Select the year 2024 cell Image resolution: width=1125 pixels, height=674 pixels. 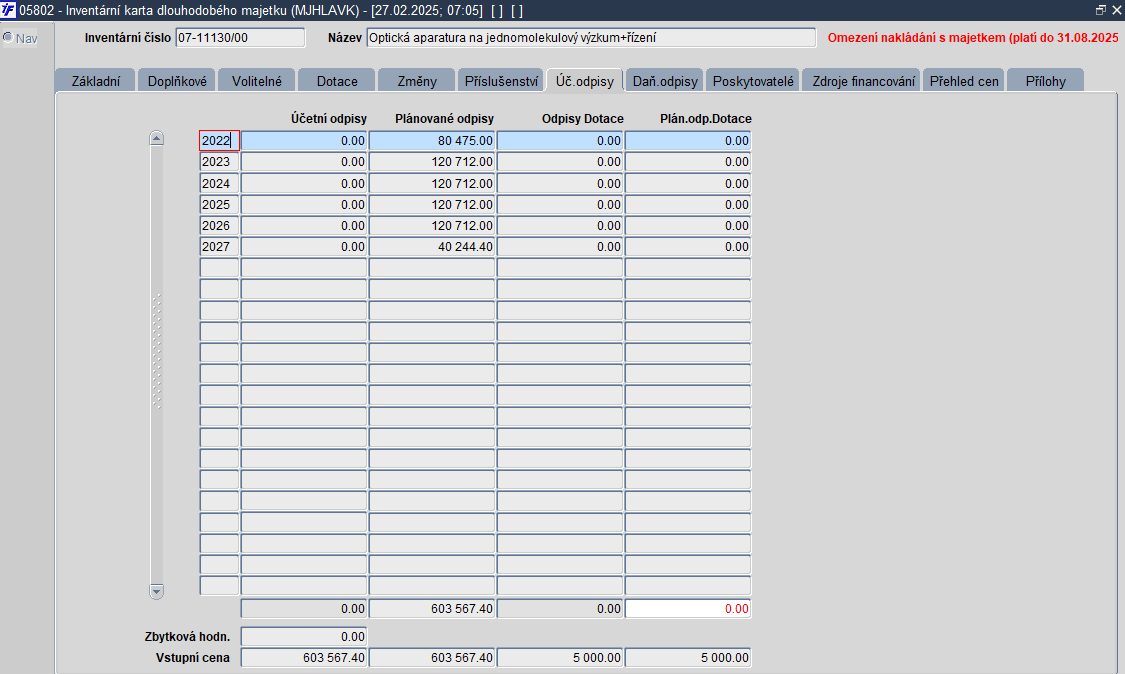coord(219,183)
